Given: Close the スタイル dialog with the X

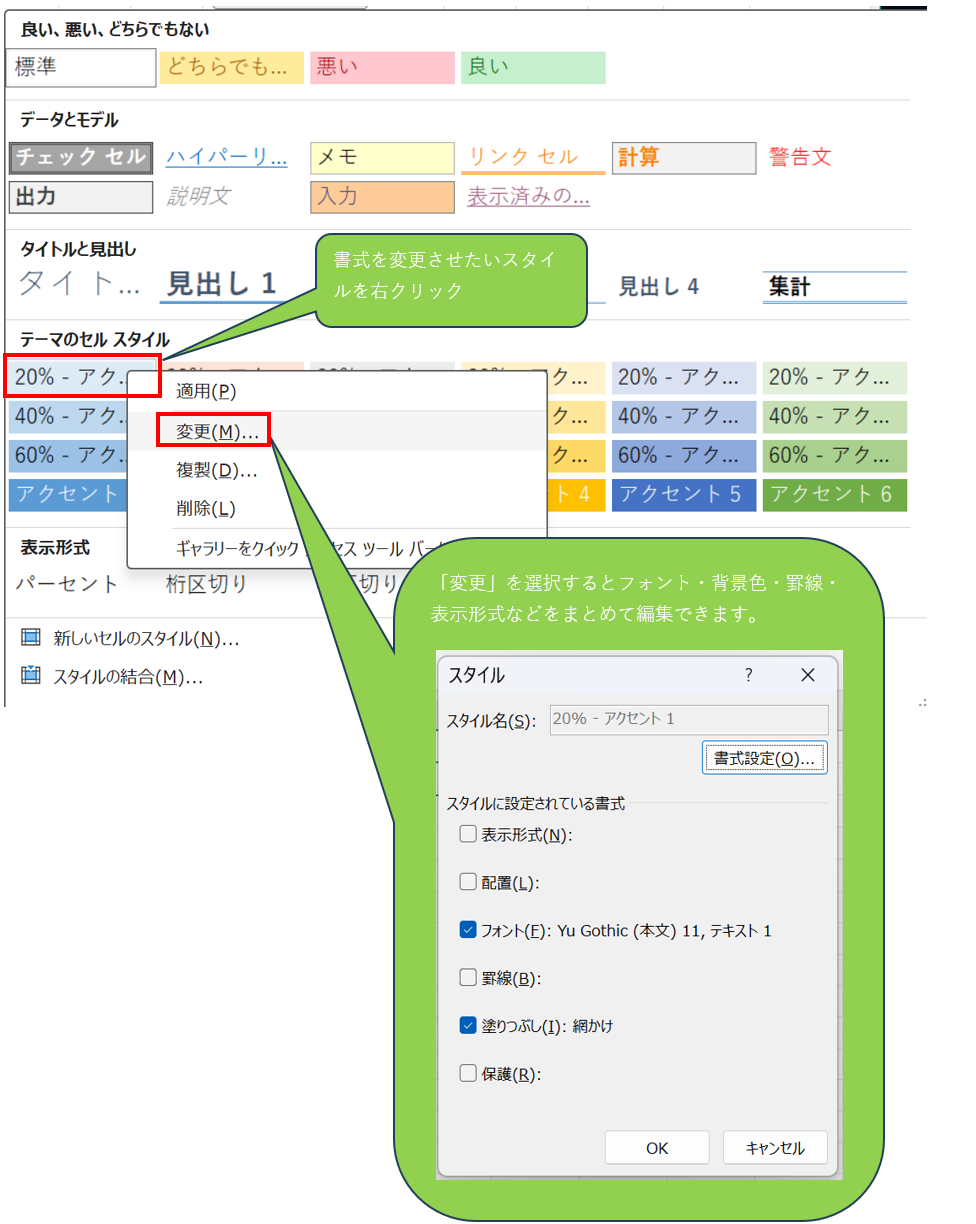Looking at the screenshot, I should (808, 675).
